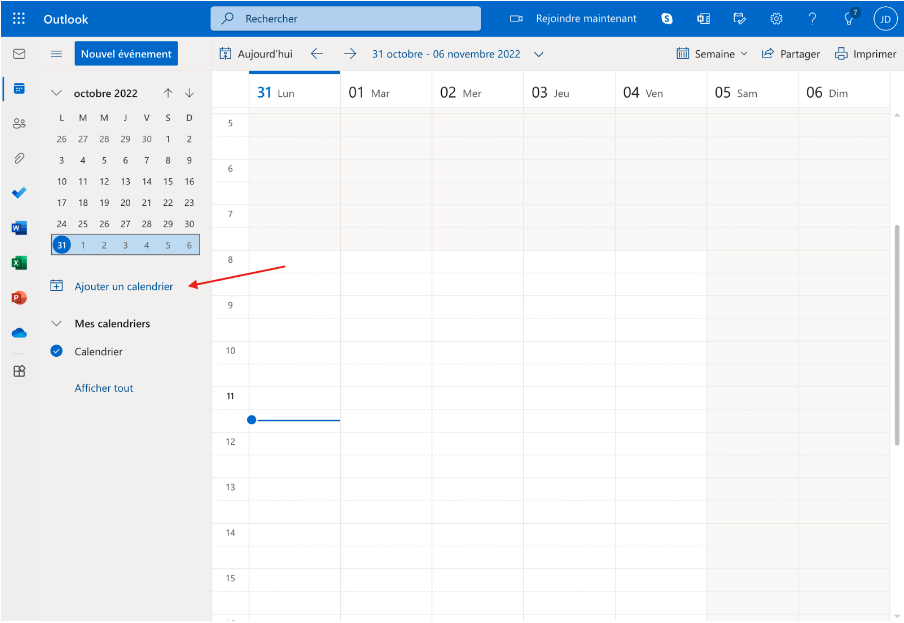Click the octobre 2022 month label
The width and height of the screenshot is (904, 623).
(106, 93)
